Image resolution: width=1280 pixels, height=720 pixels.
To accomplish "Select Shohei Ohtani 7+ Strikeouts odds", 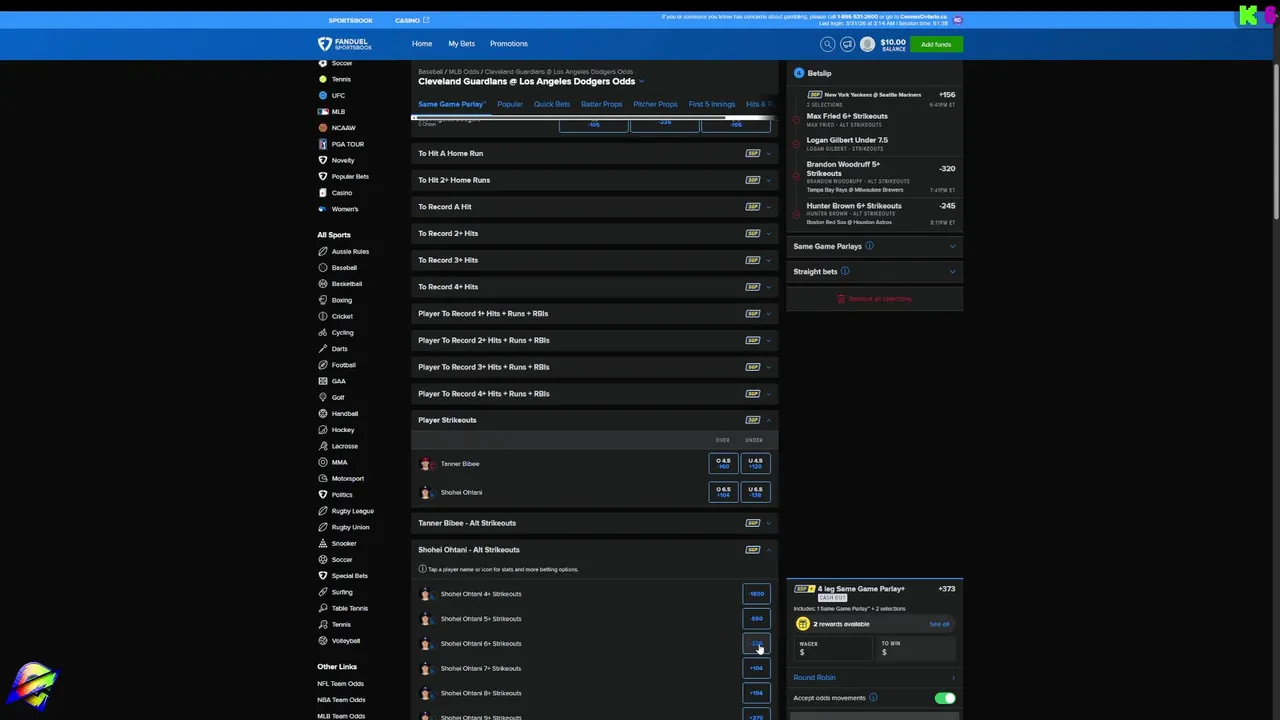I will (x=756, y=668).
